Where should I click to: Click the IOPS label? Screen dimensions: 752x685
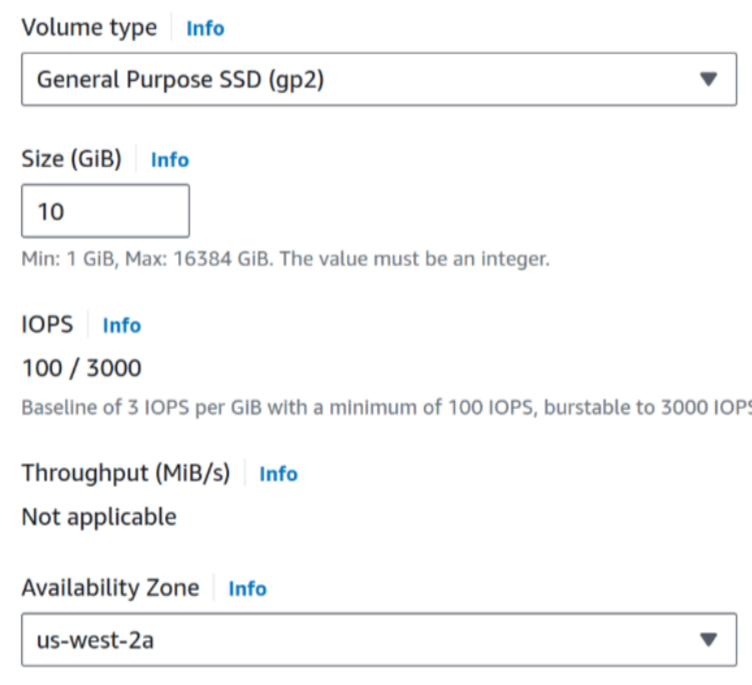coord(48,325)
